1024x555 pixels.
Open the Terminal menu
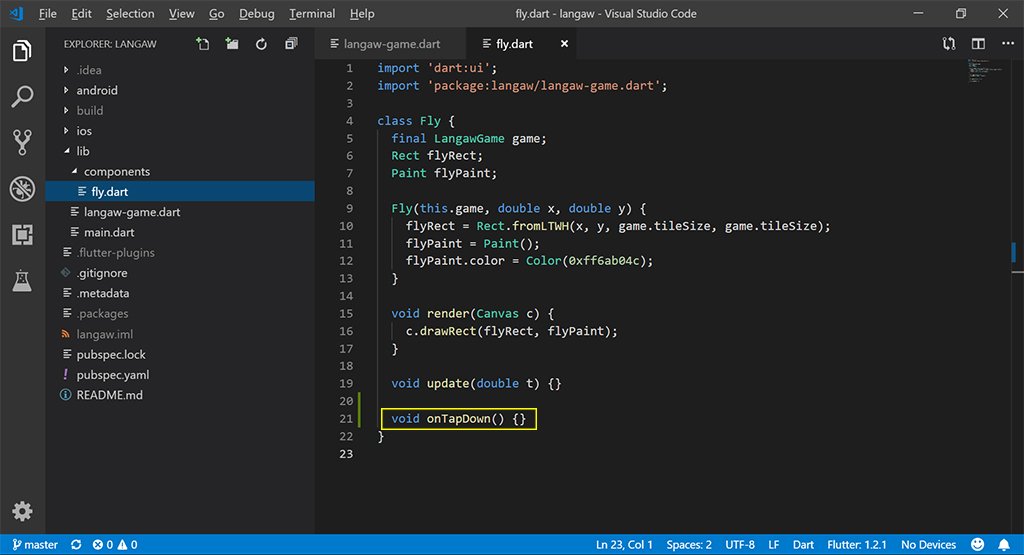[x=312, y=14]
